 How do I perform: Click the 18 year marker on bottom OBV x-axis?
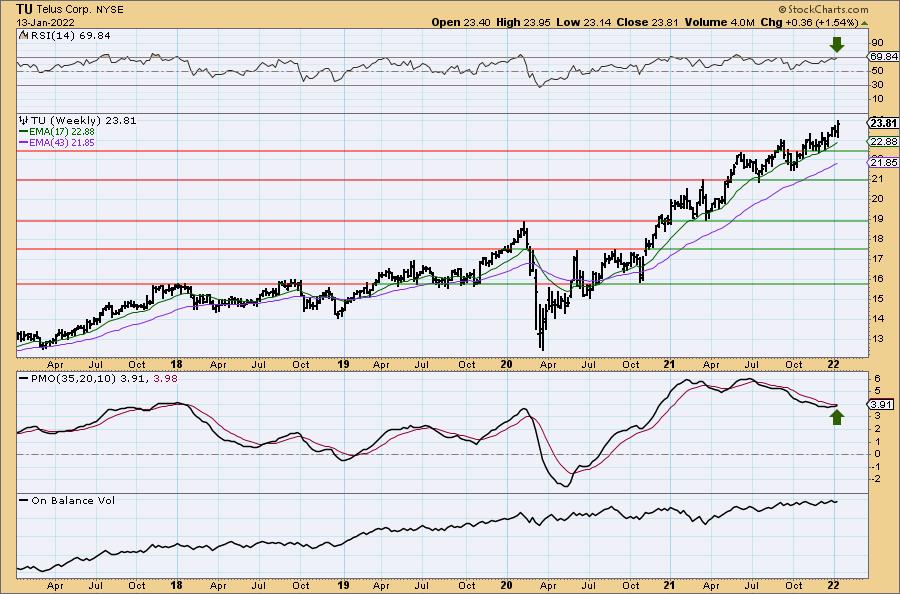pyautogui.click(x=177, y=585)
